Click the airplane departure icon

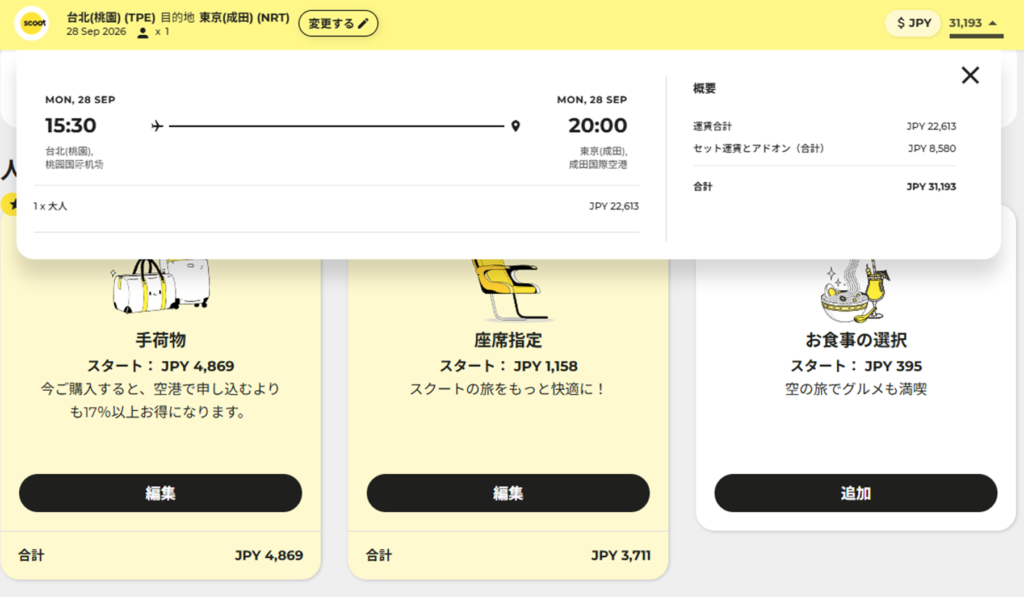157,126
